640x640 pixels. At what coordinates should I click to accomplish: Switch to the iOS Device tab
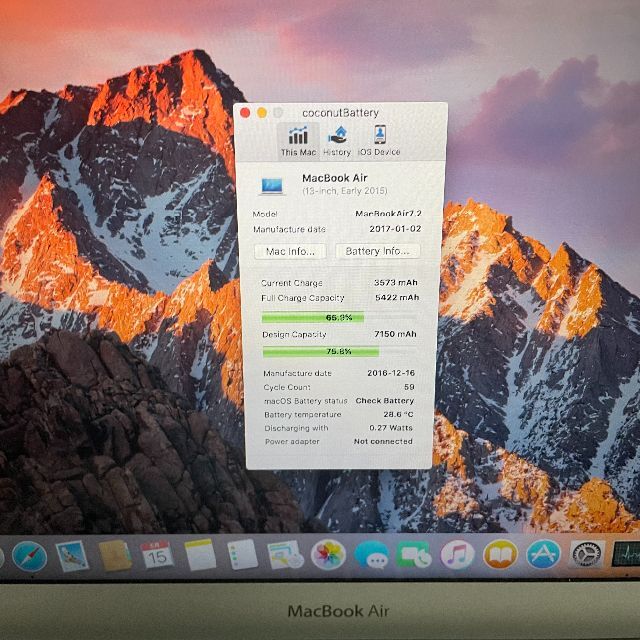click(379, 141)
